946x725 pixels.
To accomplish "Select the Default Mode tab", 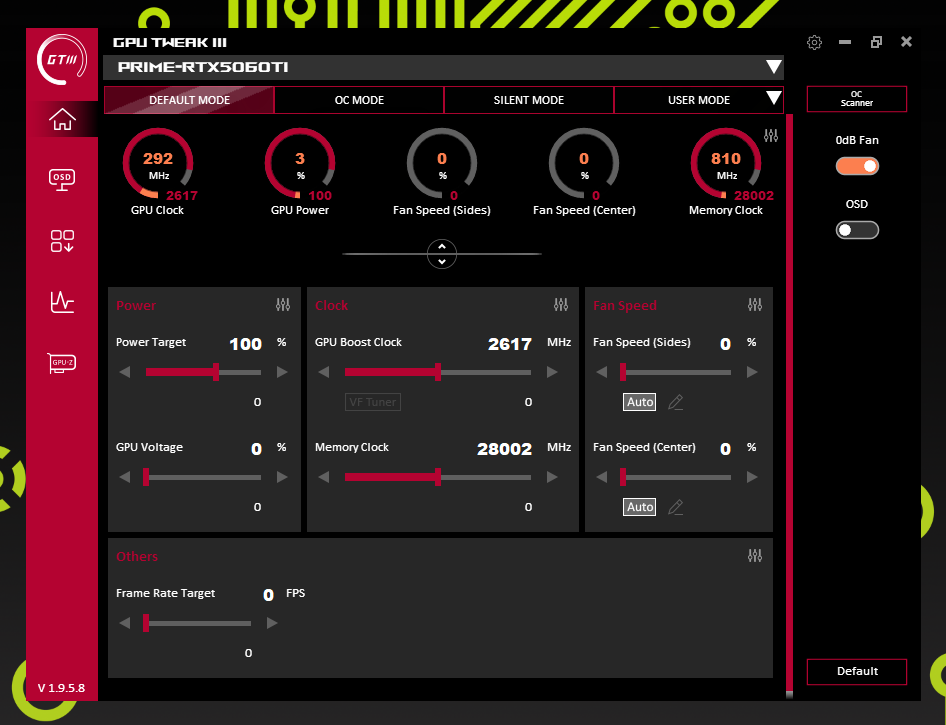I will [189, 100].
